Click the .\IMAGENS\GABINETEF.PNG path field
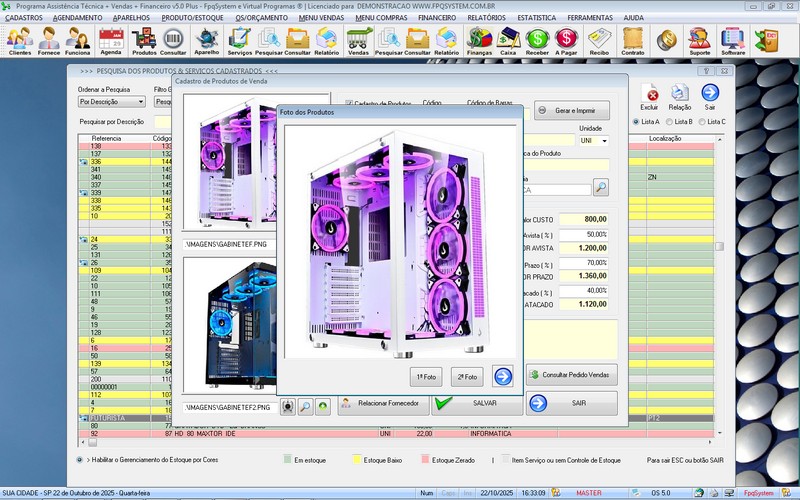The image size is (800, 500). click(230, 244)
